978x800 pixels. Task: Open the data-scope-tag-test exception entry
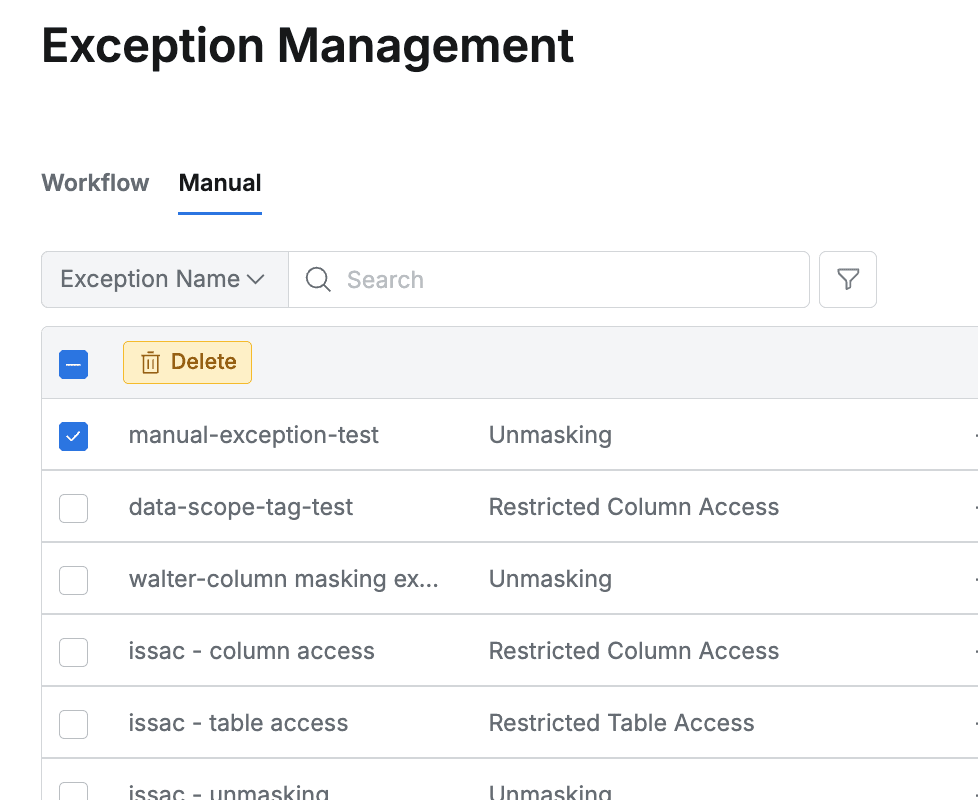pos(241,507)
